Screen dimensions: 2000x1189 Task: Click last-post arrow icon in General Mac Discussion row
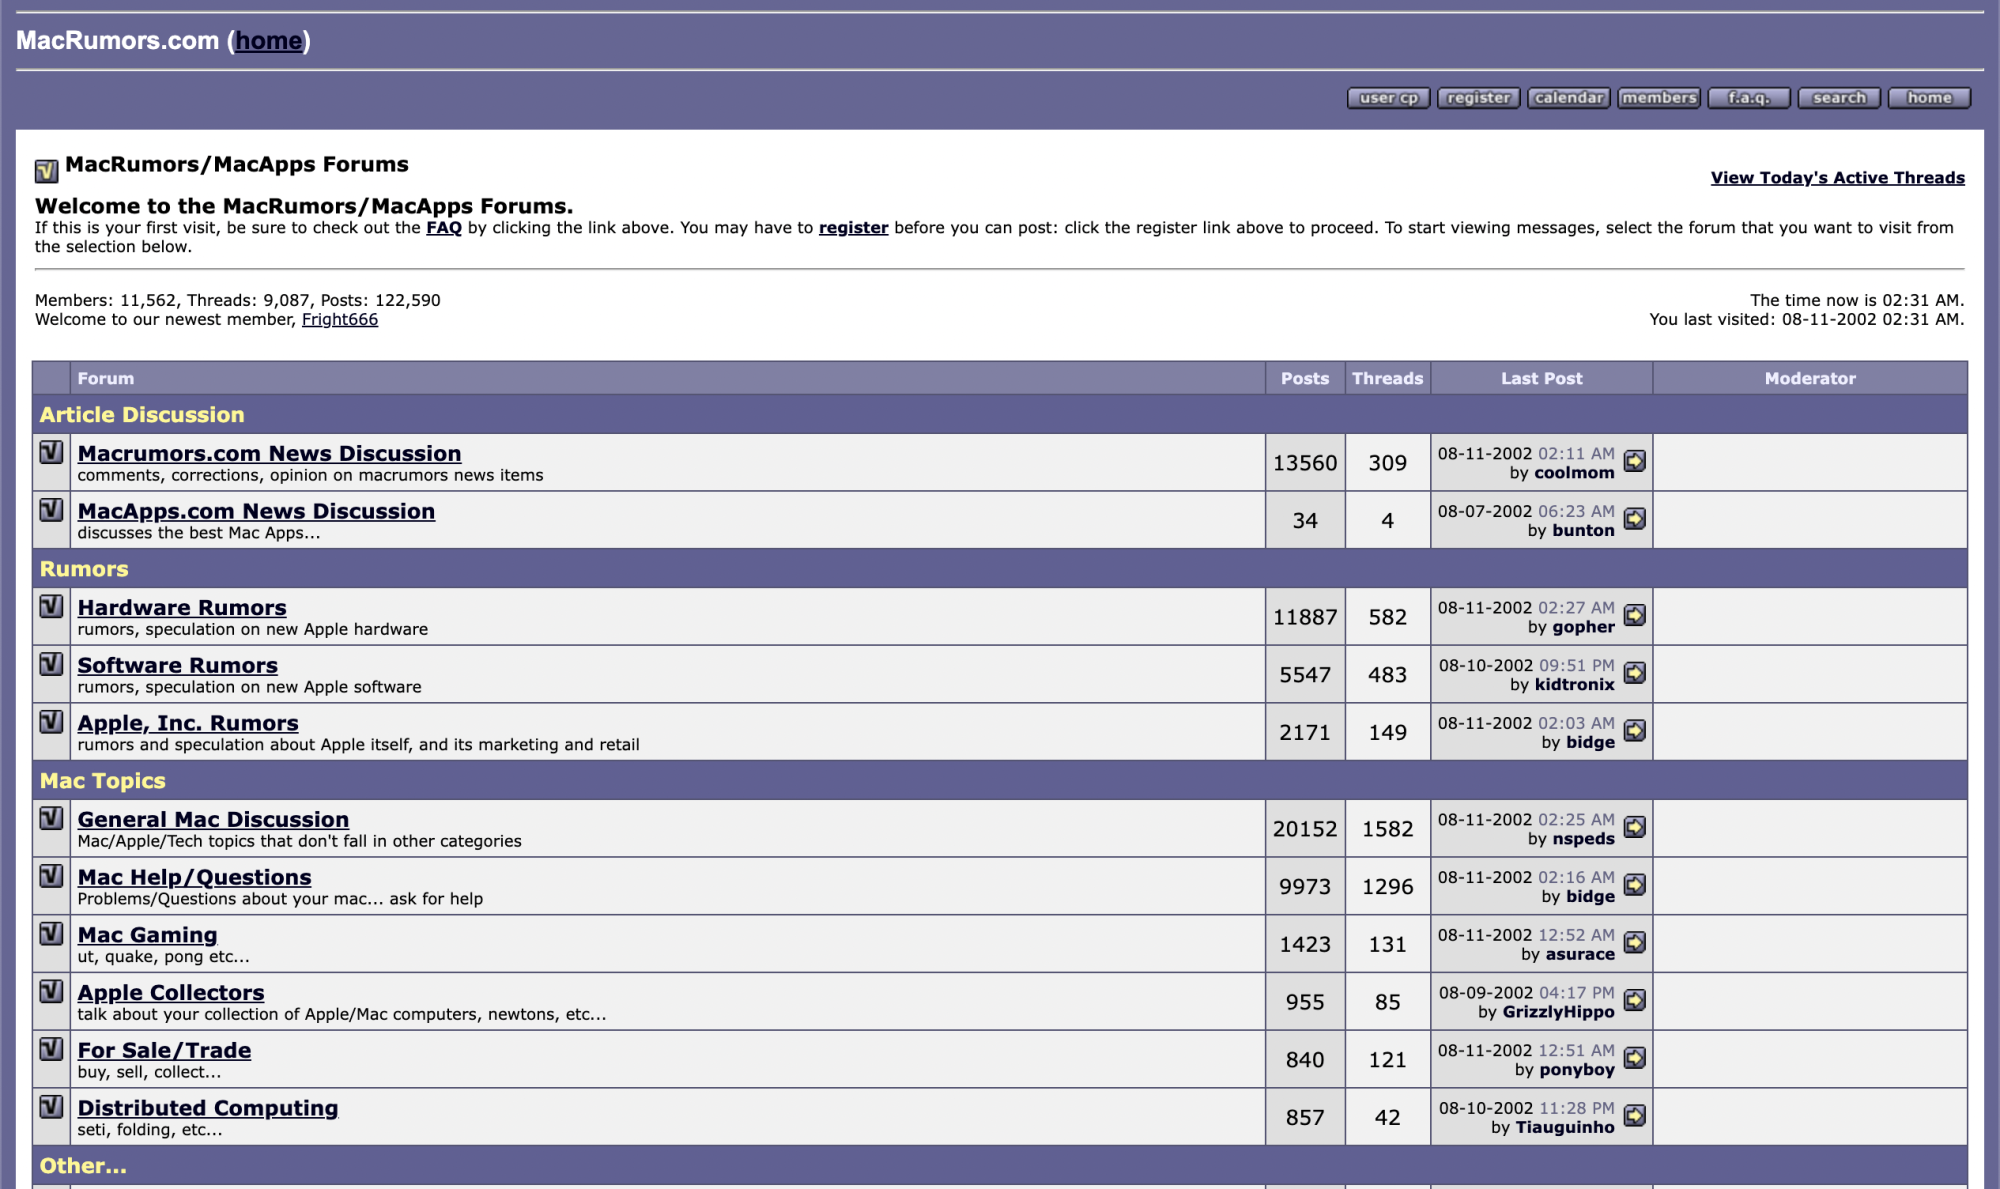coord(1634,827)
